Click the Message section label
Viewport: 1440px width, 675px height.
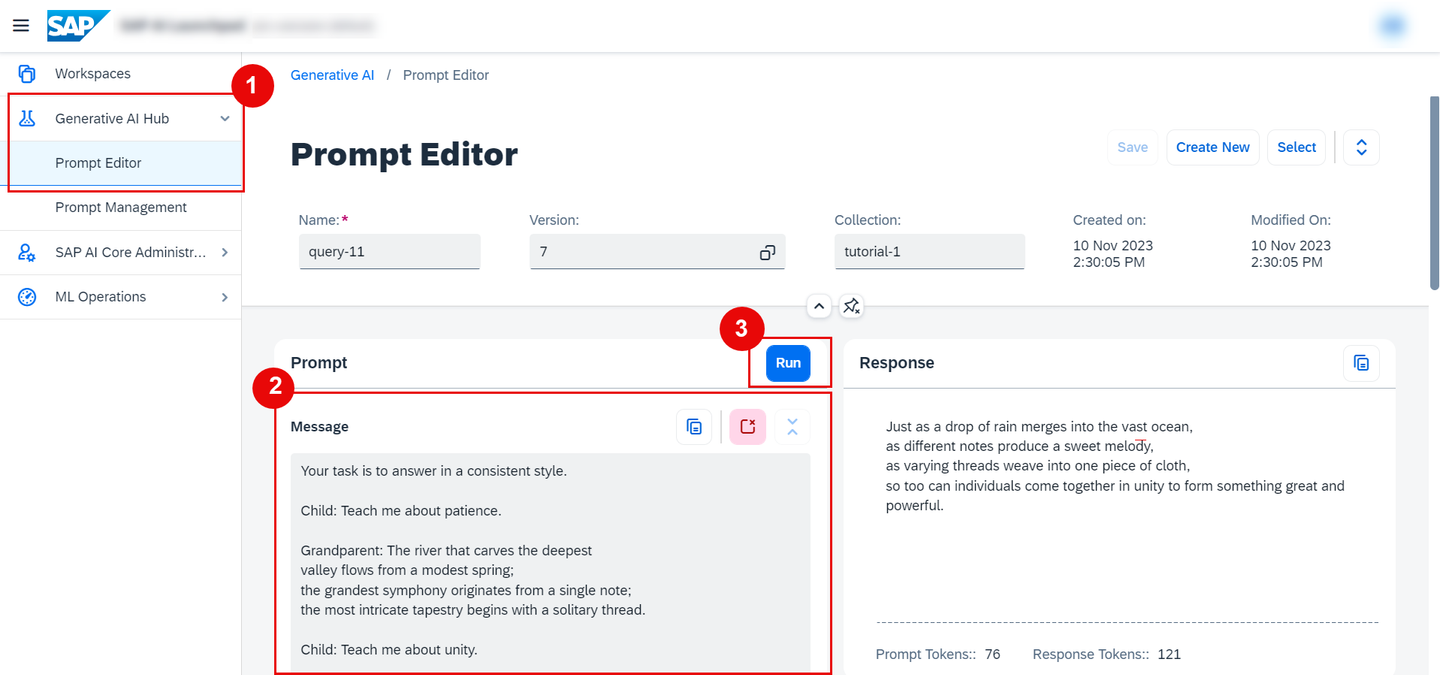[320, 427]
